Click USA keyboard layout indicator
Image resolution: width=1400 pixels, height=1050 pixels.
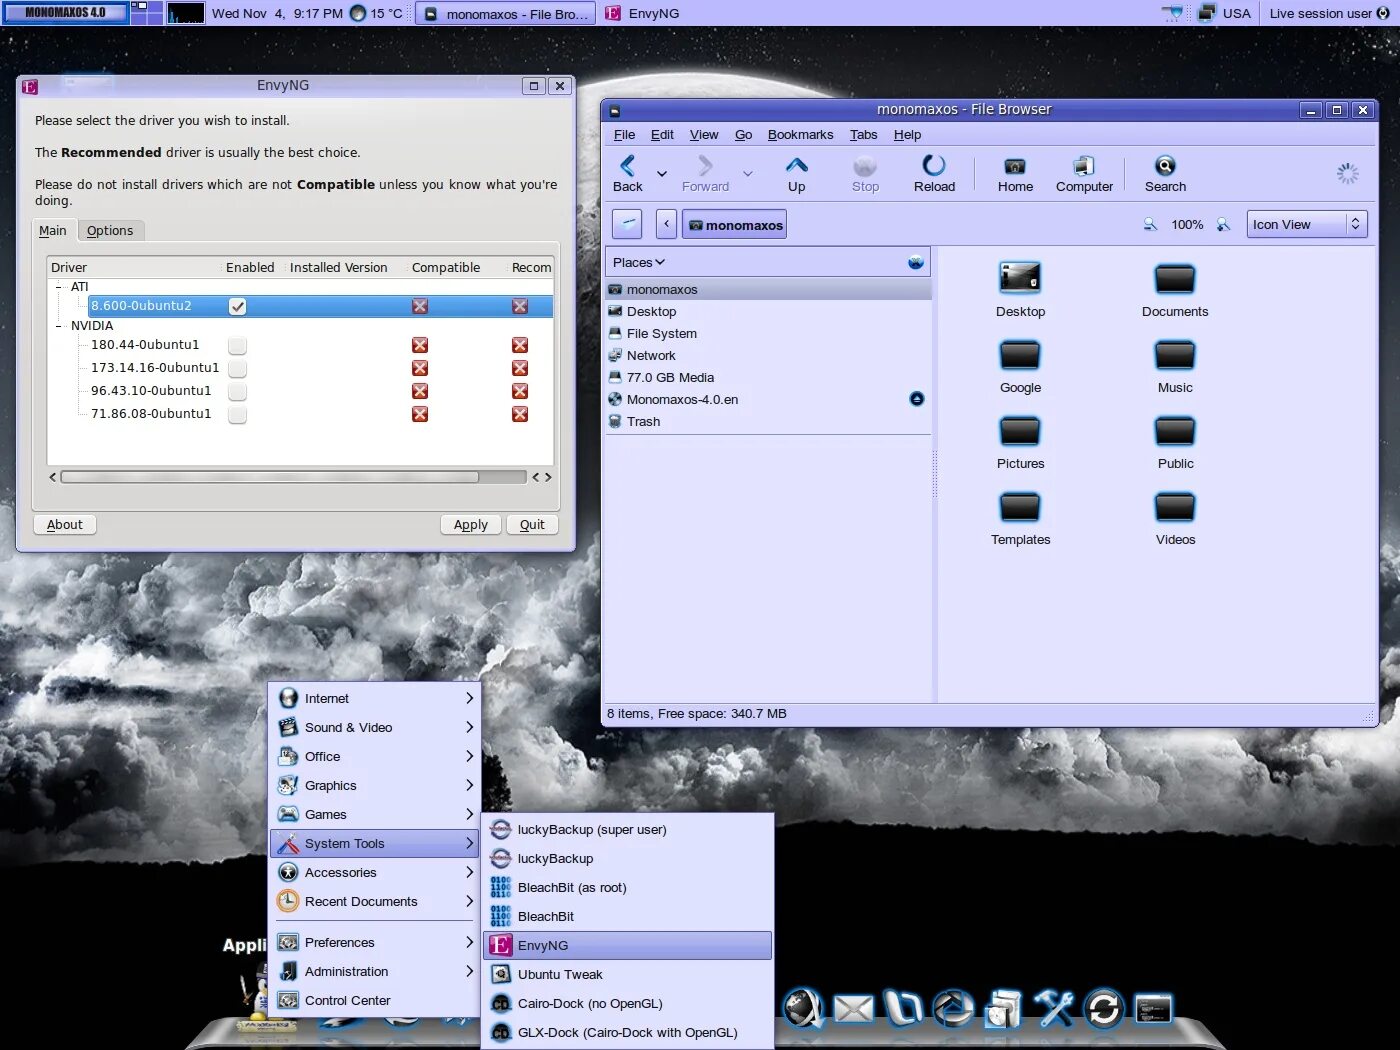pos(1226,13)
